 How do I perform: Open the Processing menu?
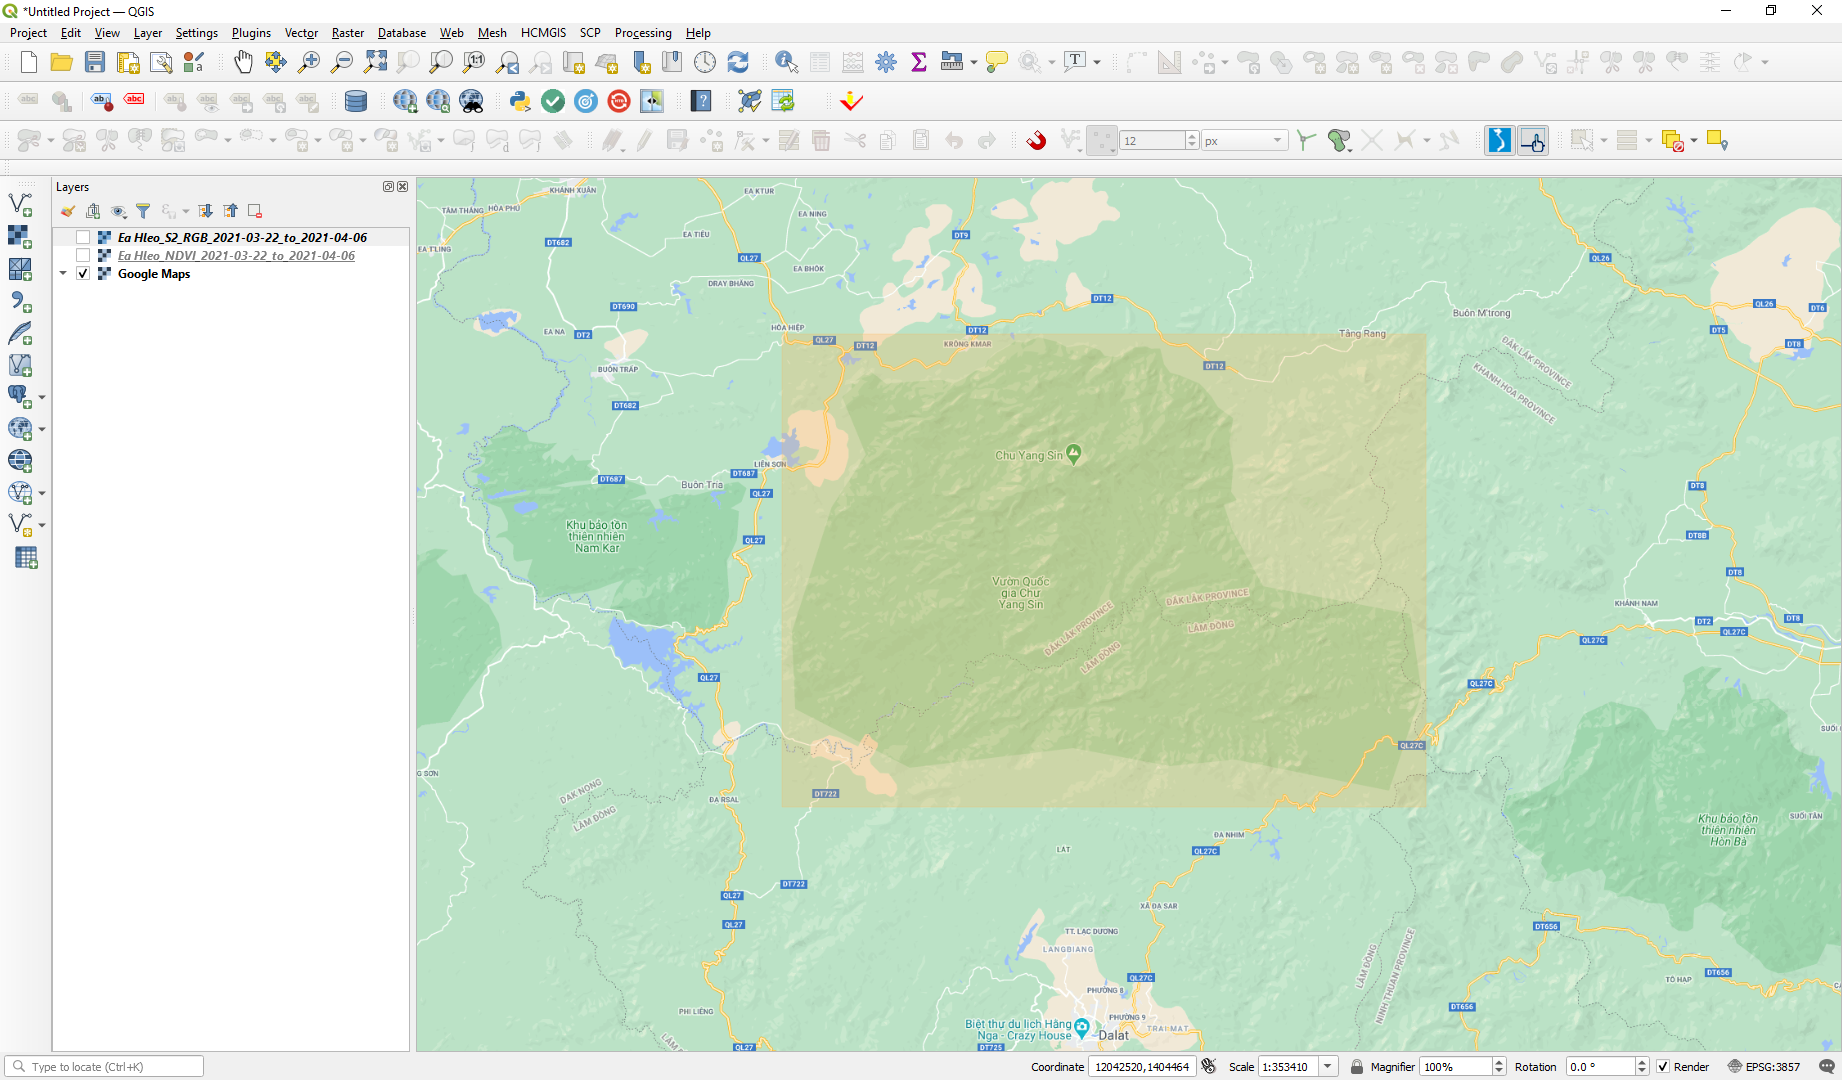coord(643,33)
